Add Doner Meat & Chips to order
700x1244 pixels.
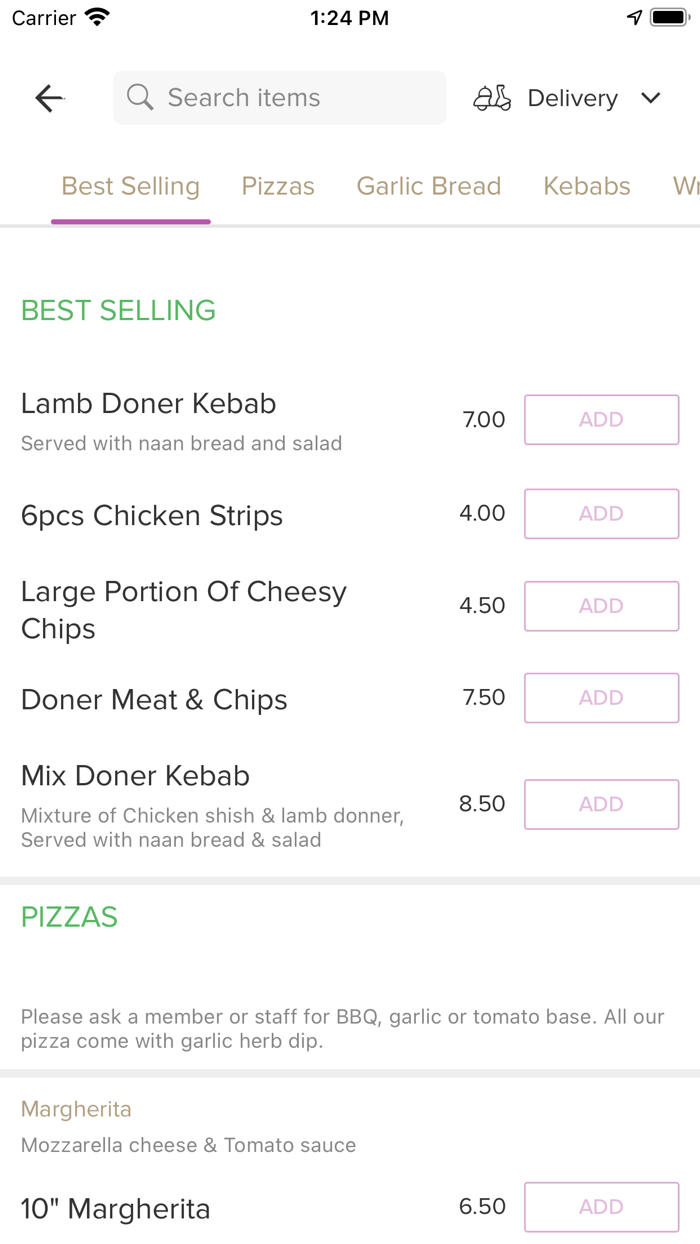point(601,698)
